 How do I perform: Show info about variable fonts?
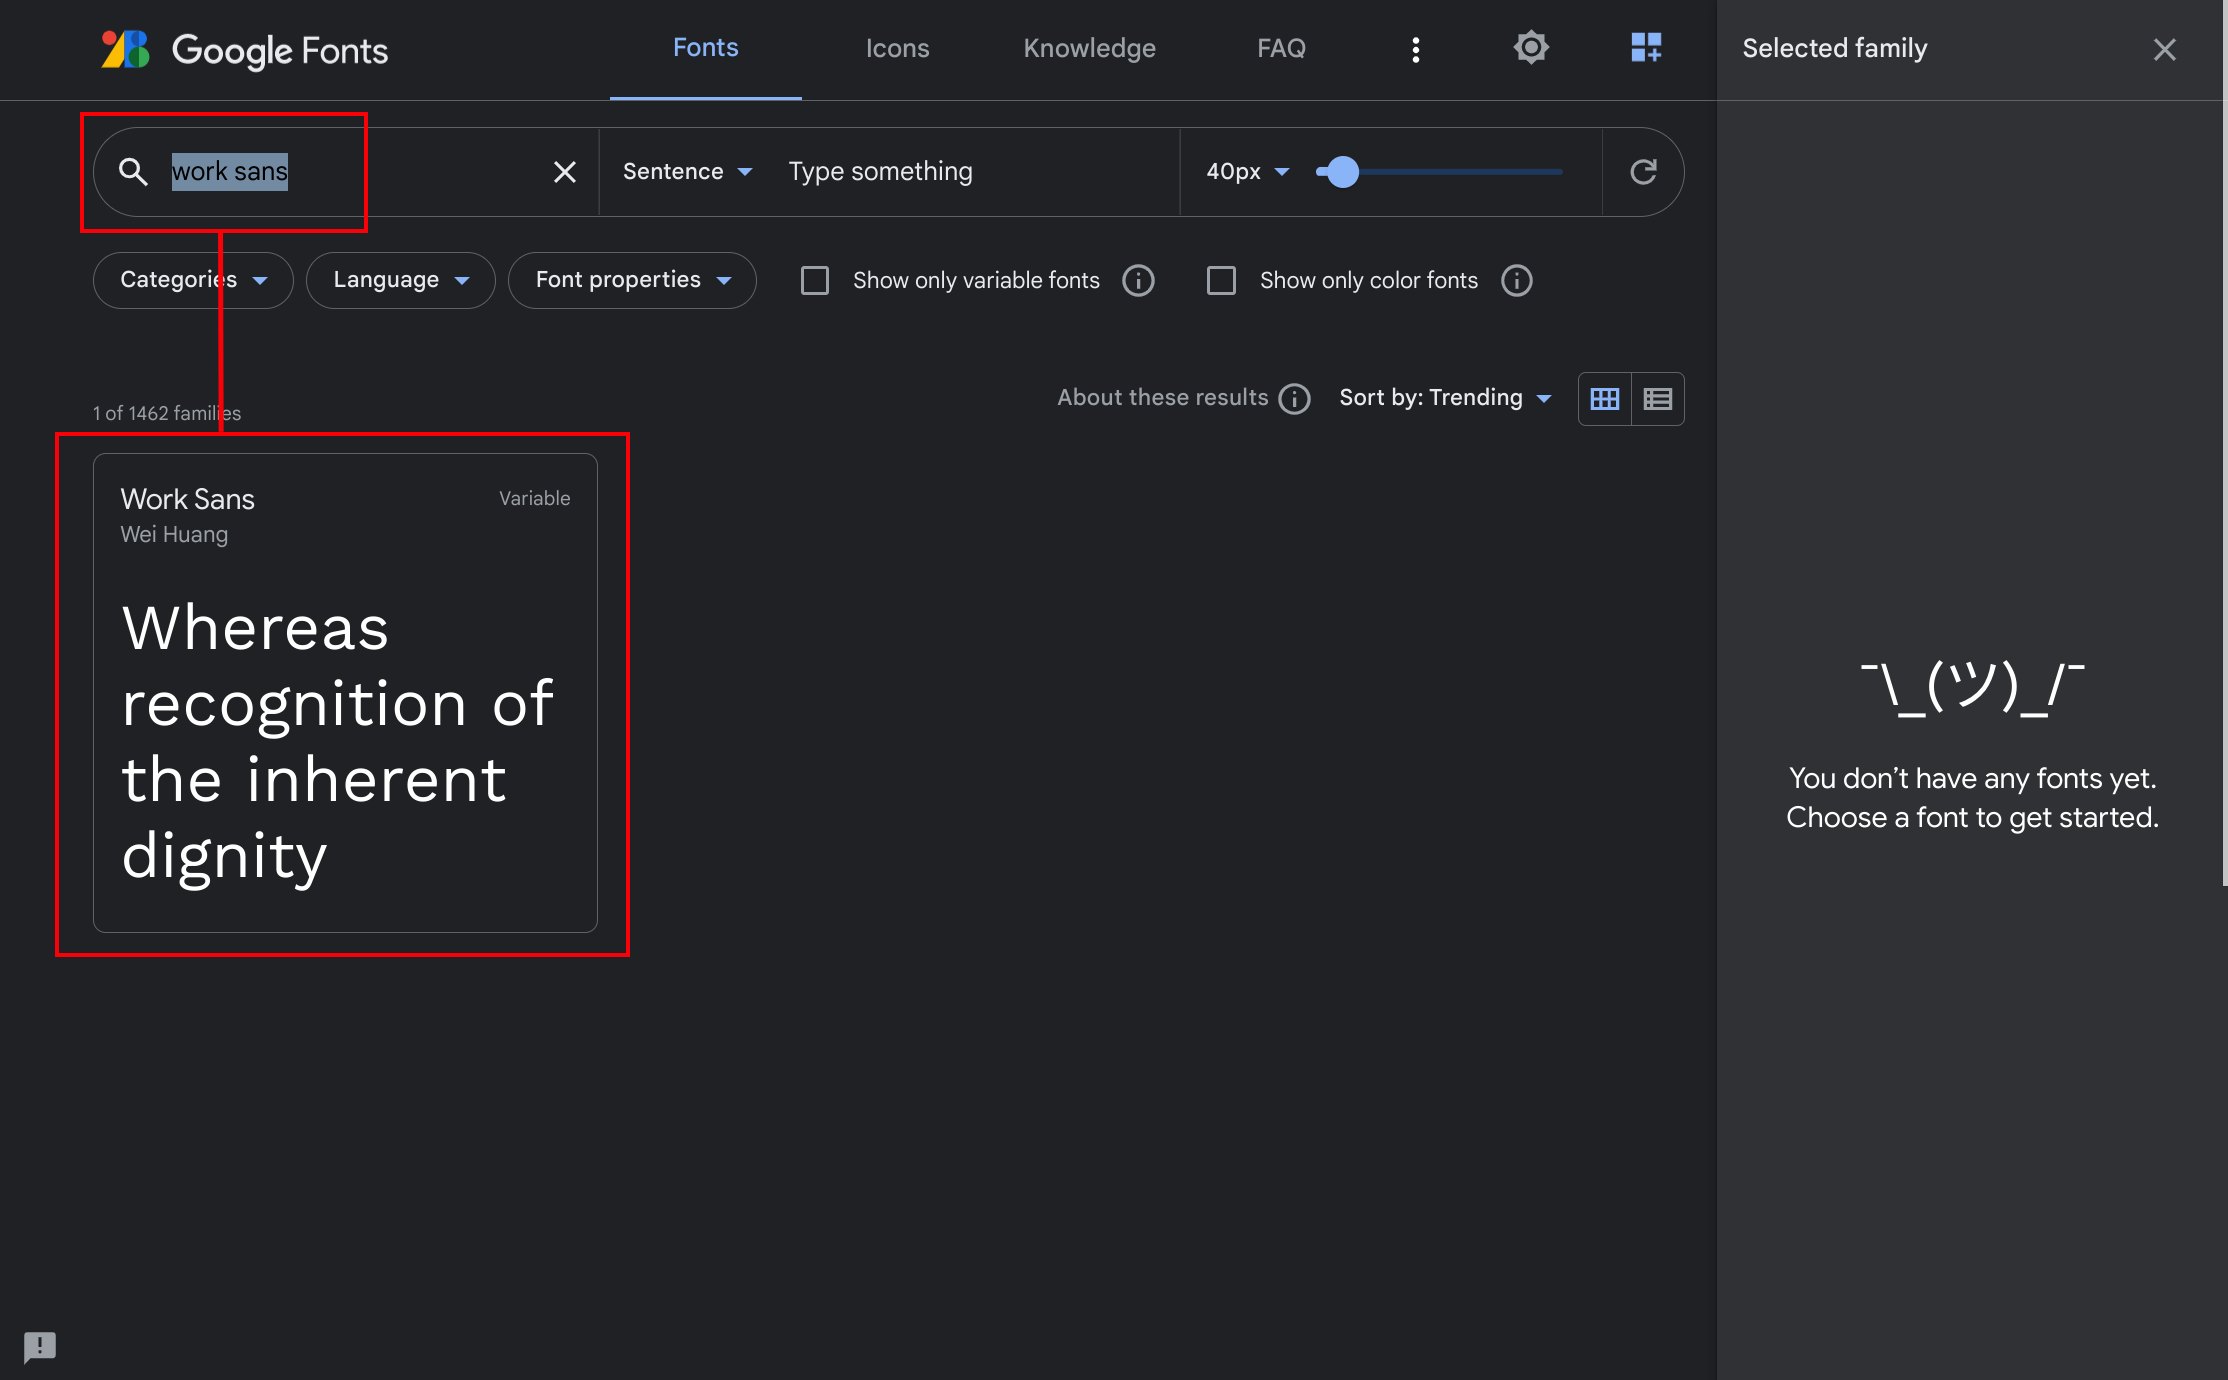pyautogui.click(x=1138, y=281)
